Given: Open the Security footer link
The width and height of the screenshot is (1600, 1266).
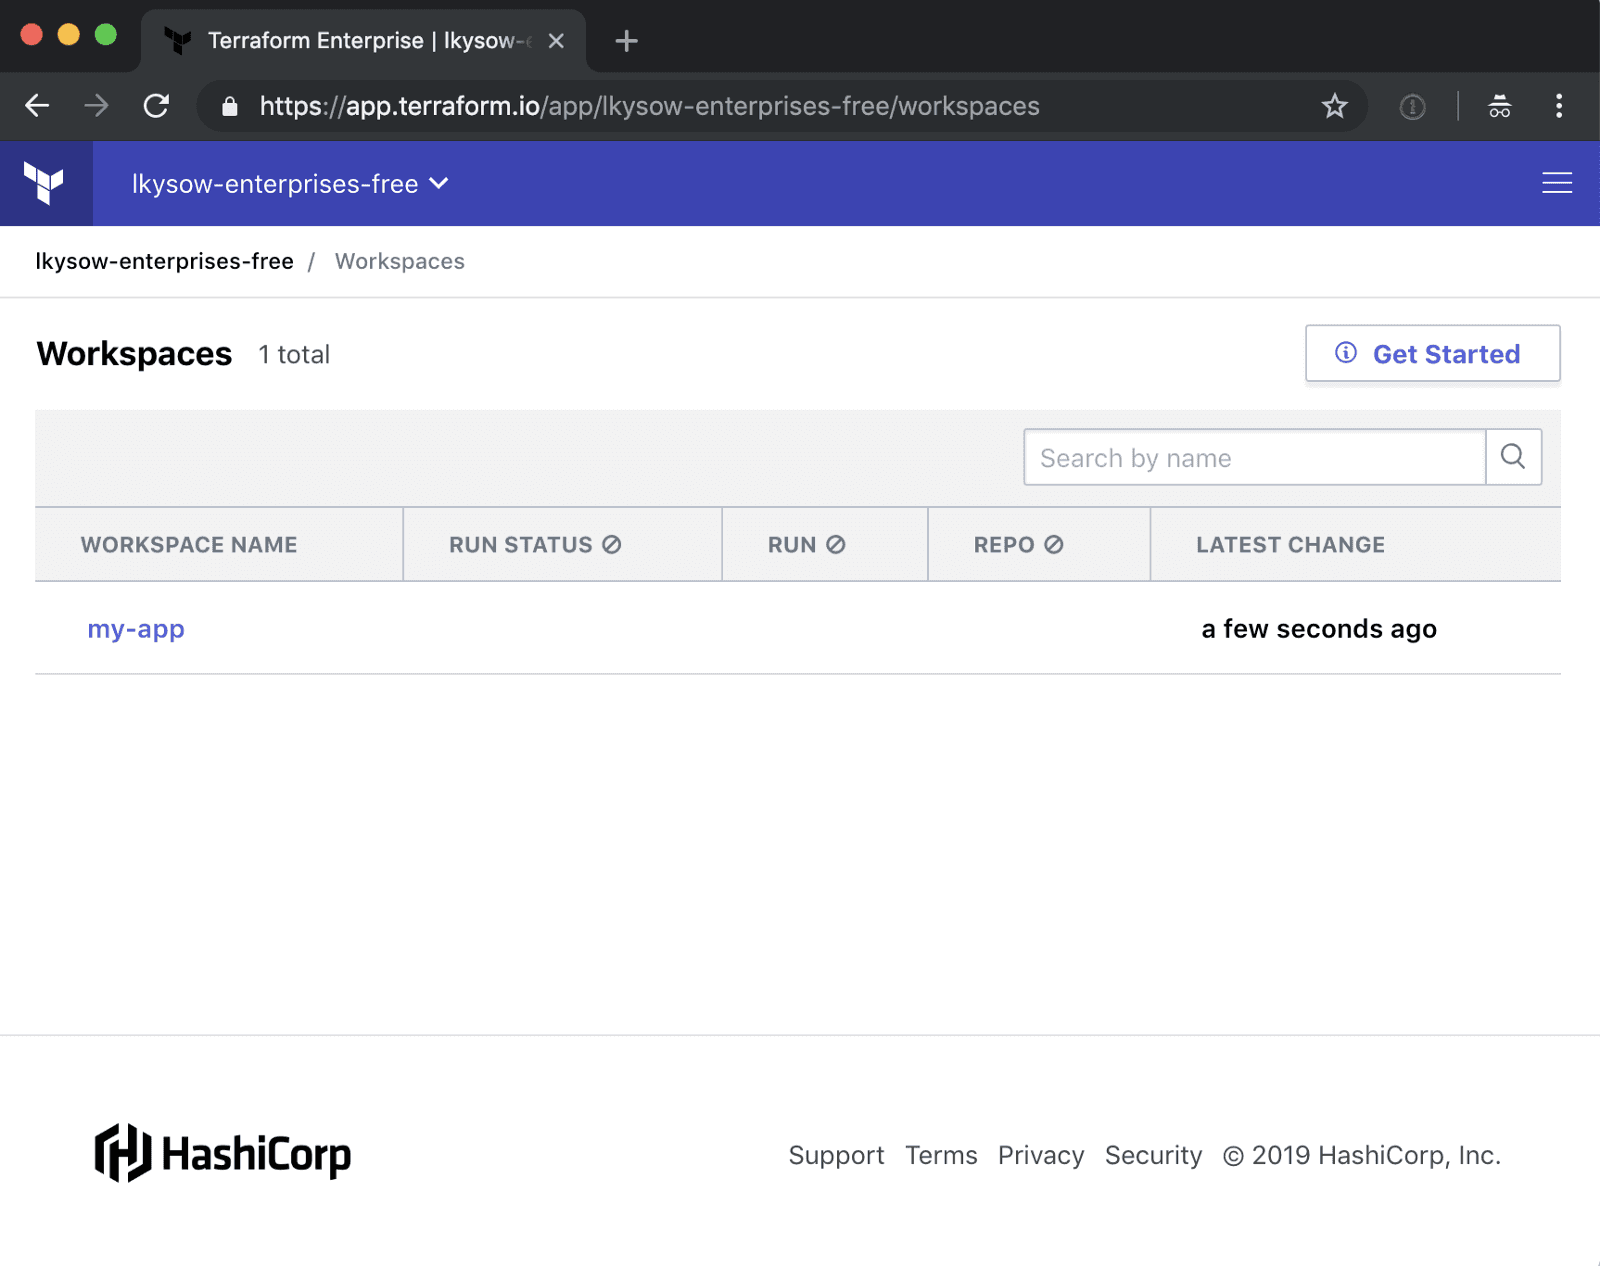Looking at the screenshot, I should click(1153, 1155).
